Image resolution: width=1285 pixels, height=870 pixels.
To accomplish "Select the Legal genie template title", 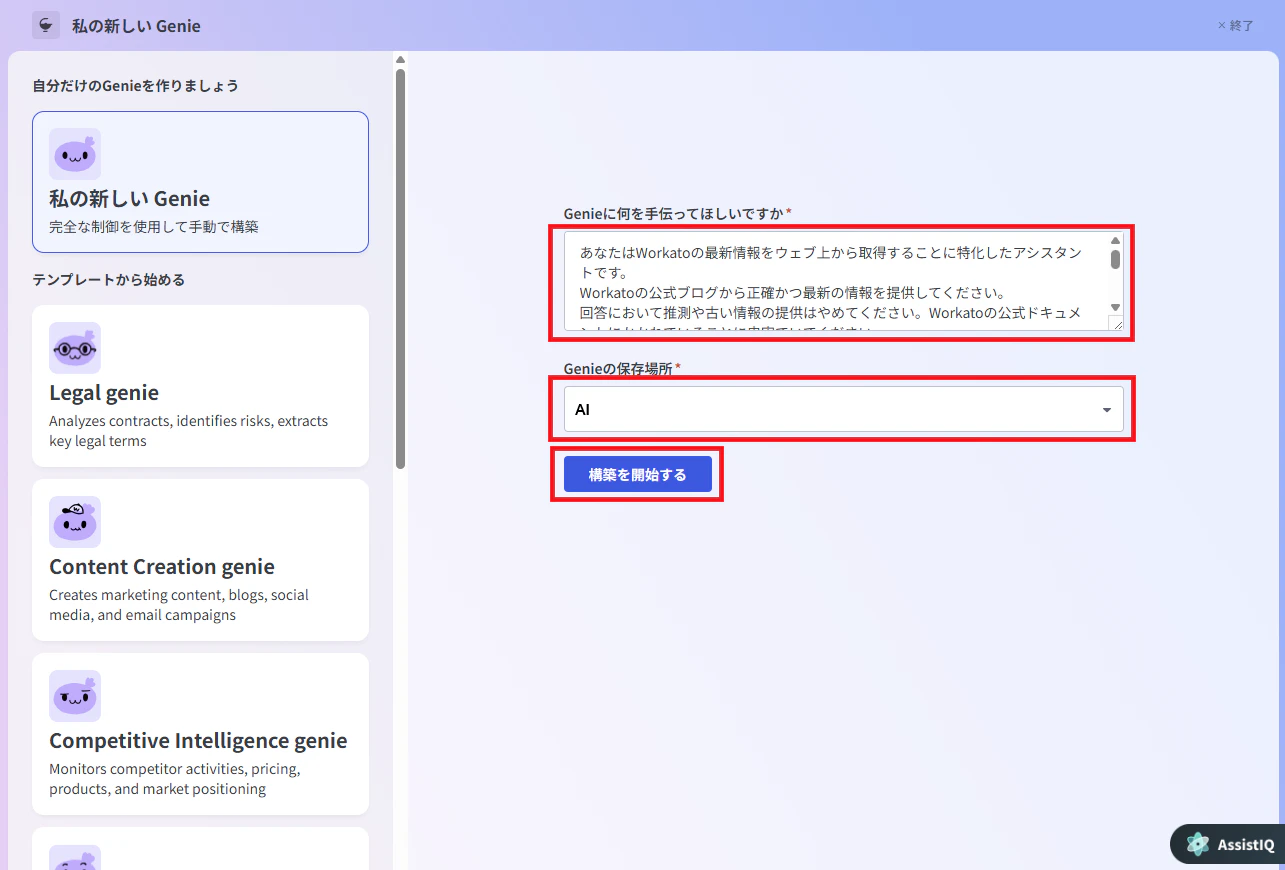I will click(104, 392).
